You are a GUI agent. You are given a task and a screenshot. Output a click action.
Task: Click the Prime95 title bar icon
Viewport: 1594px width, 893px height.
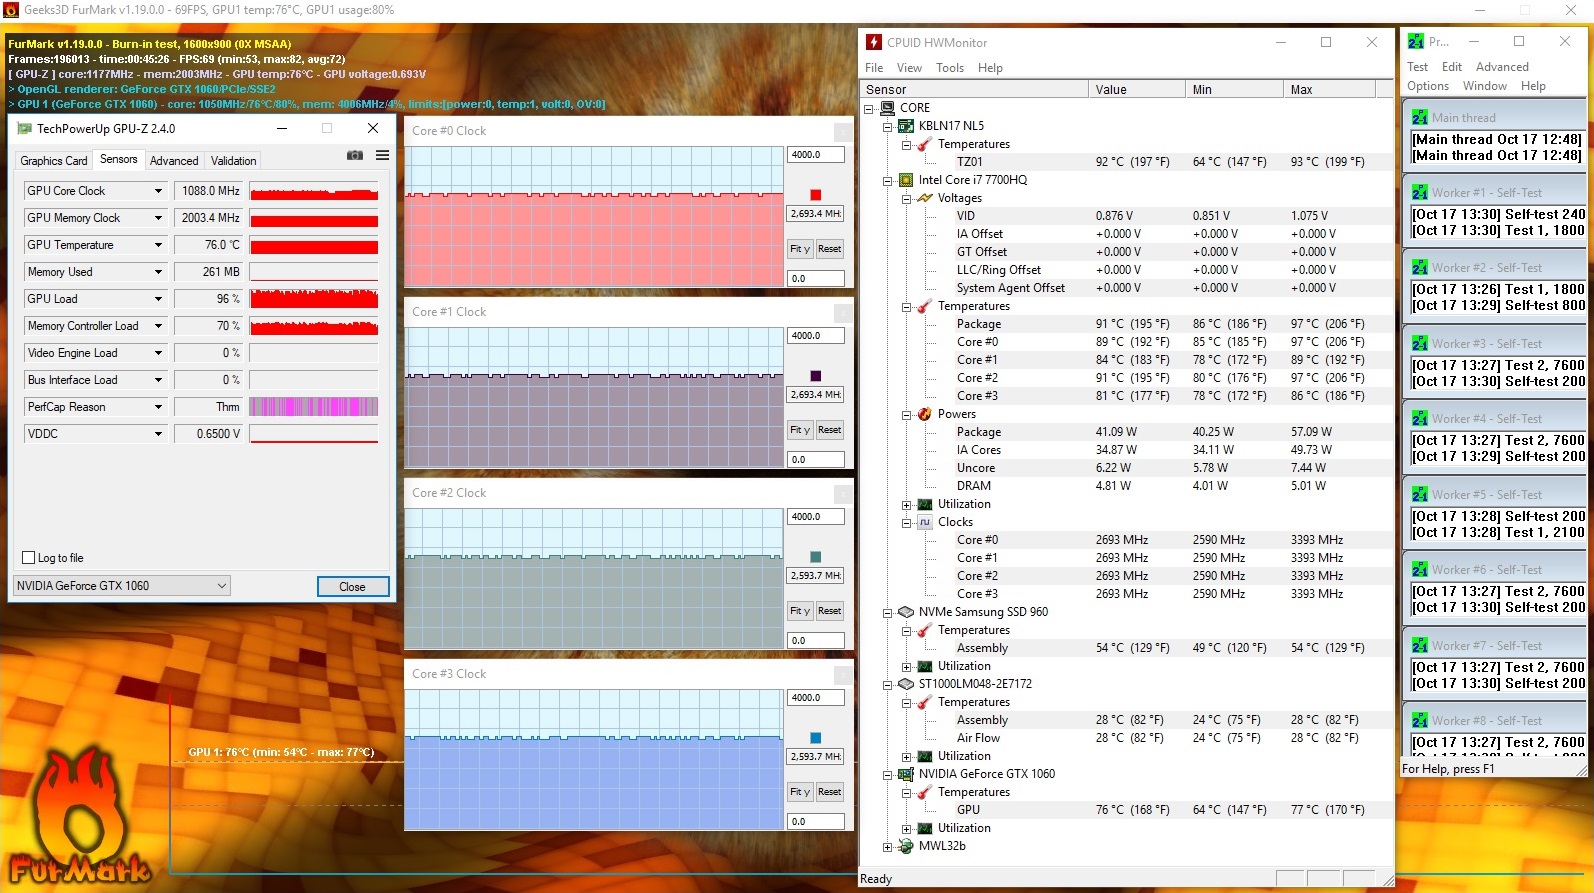point(1416,41)
